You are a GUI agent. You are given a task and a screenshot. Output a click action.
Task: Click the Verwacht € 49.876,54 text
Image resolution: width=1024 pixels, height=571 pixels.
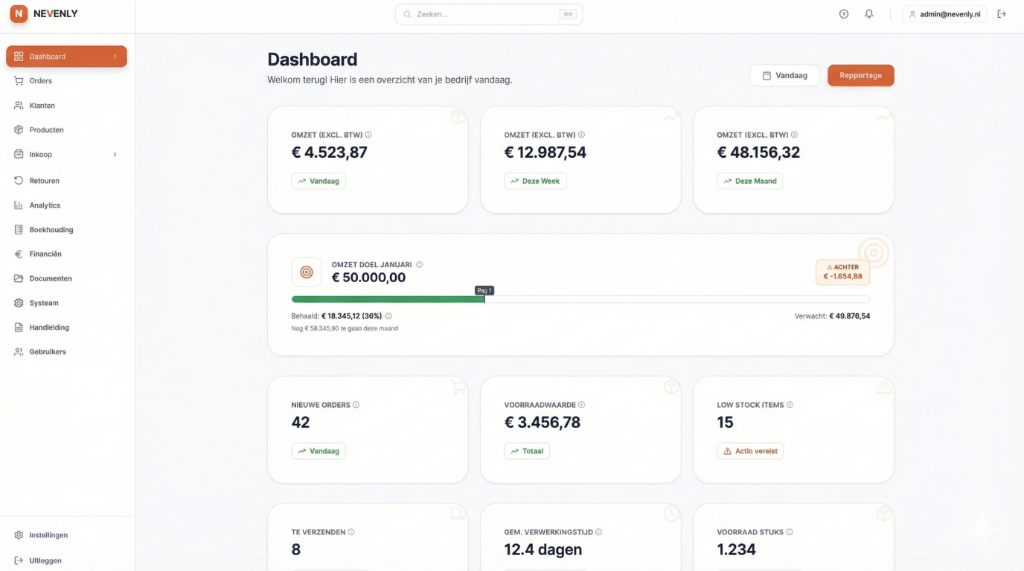click(832, 316)
